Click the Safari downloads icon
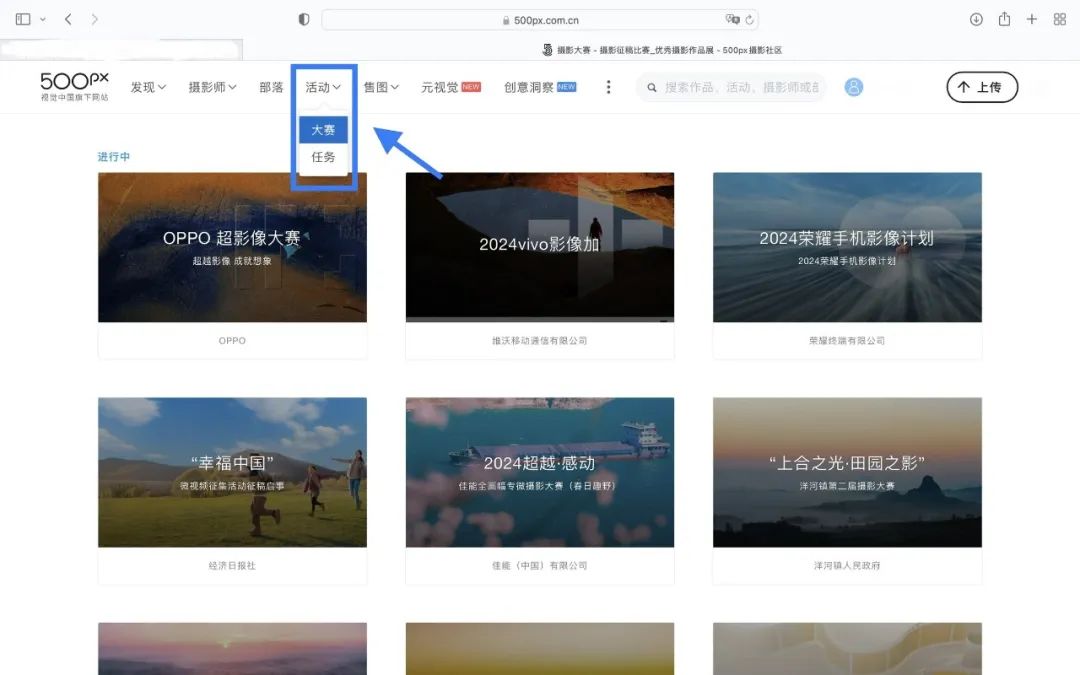The image size is (1080, 675). (x=976, y=19)
